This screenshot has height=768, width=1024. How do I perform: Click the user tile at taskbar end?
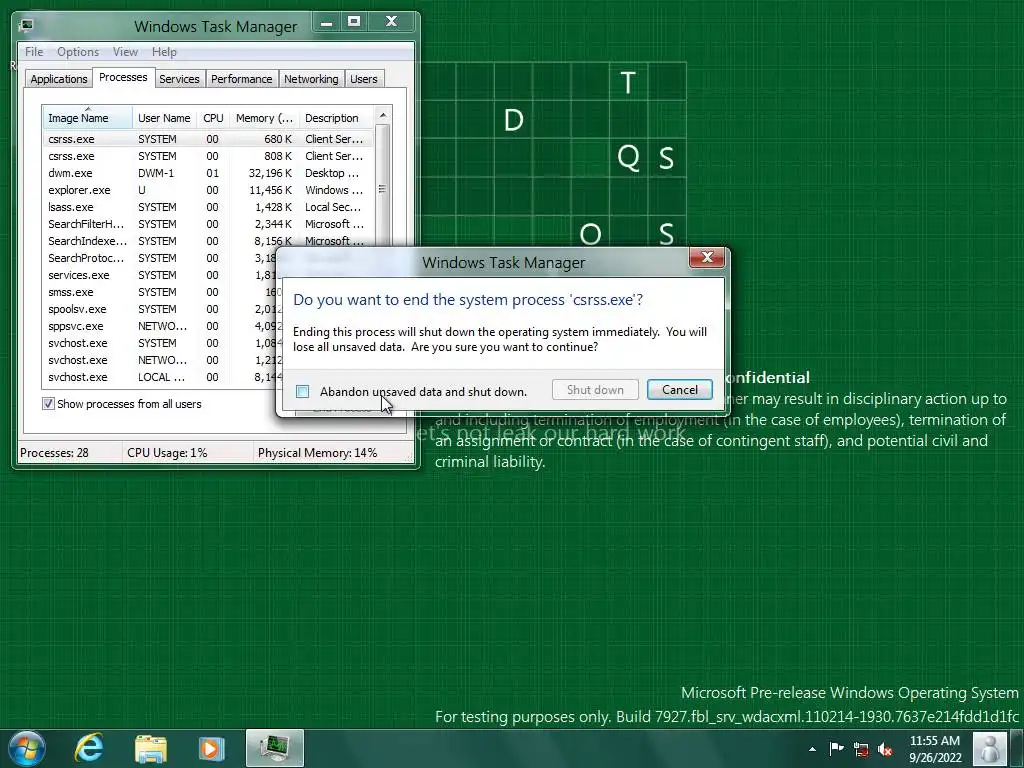click(989, 749)
